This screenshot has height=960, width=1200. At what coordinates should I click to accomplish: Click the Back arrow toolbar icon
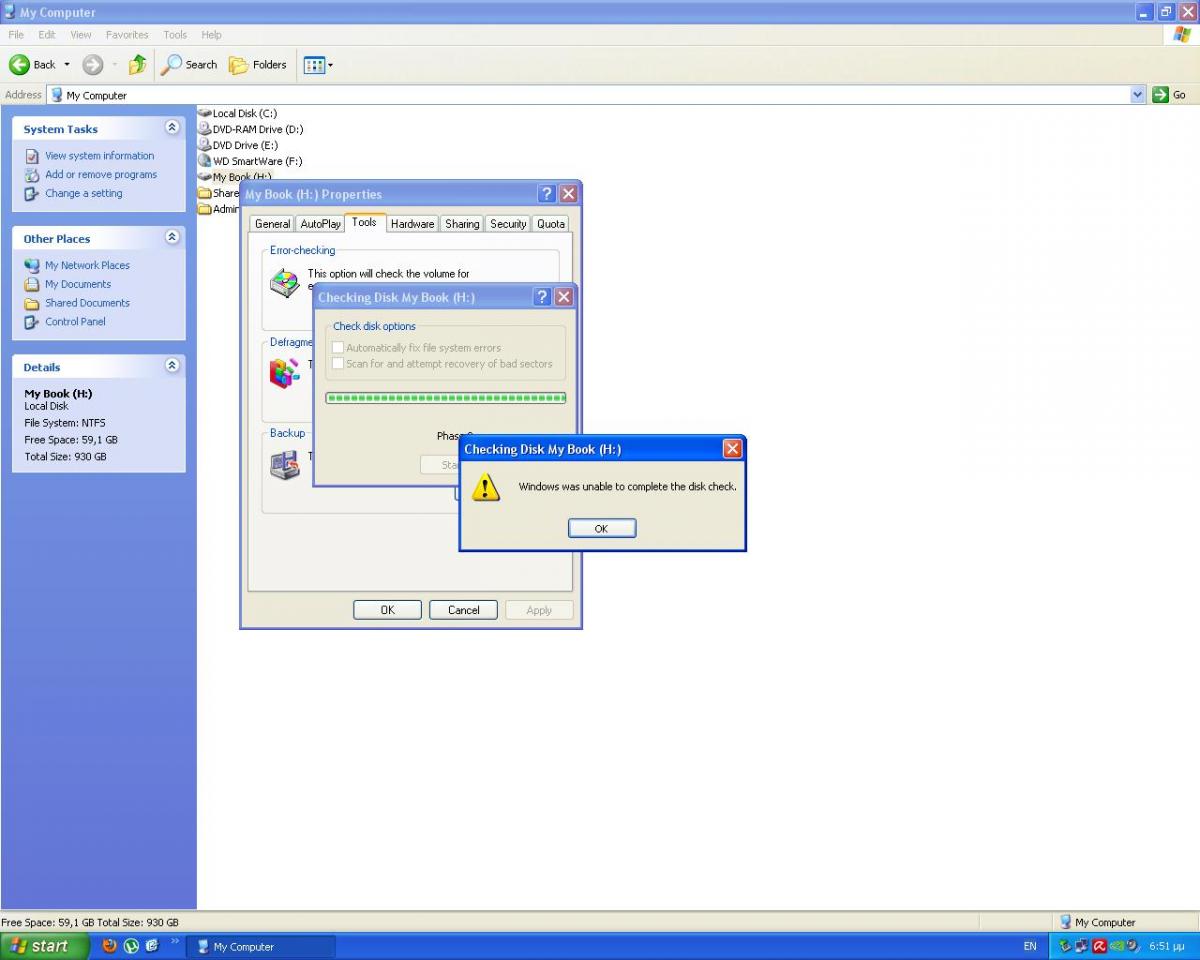point(19,65)
